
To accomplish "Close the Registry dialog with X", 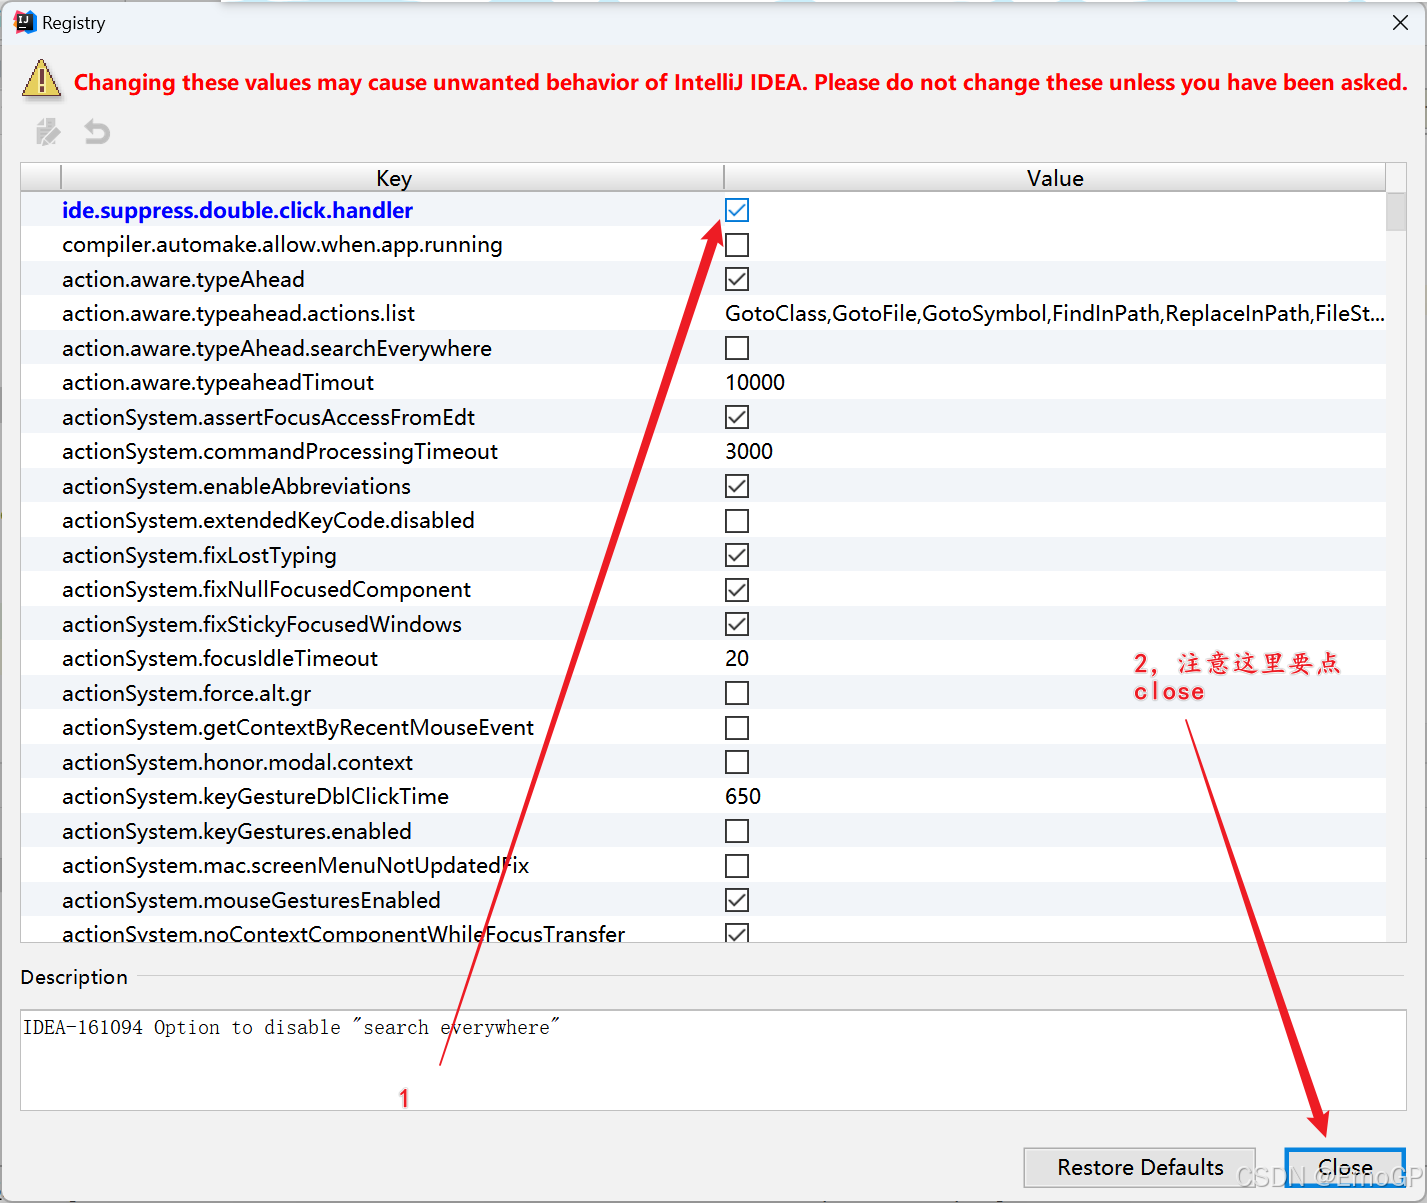I will coord(1400,22).
